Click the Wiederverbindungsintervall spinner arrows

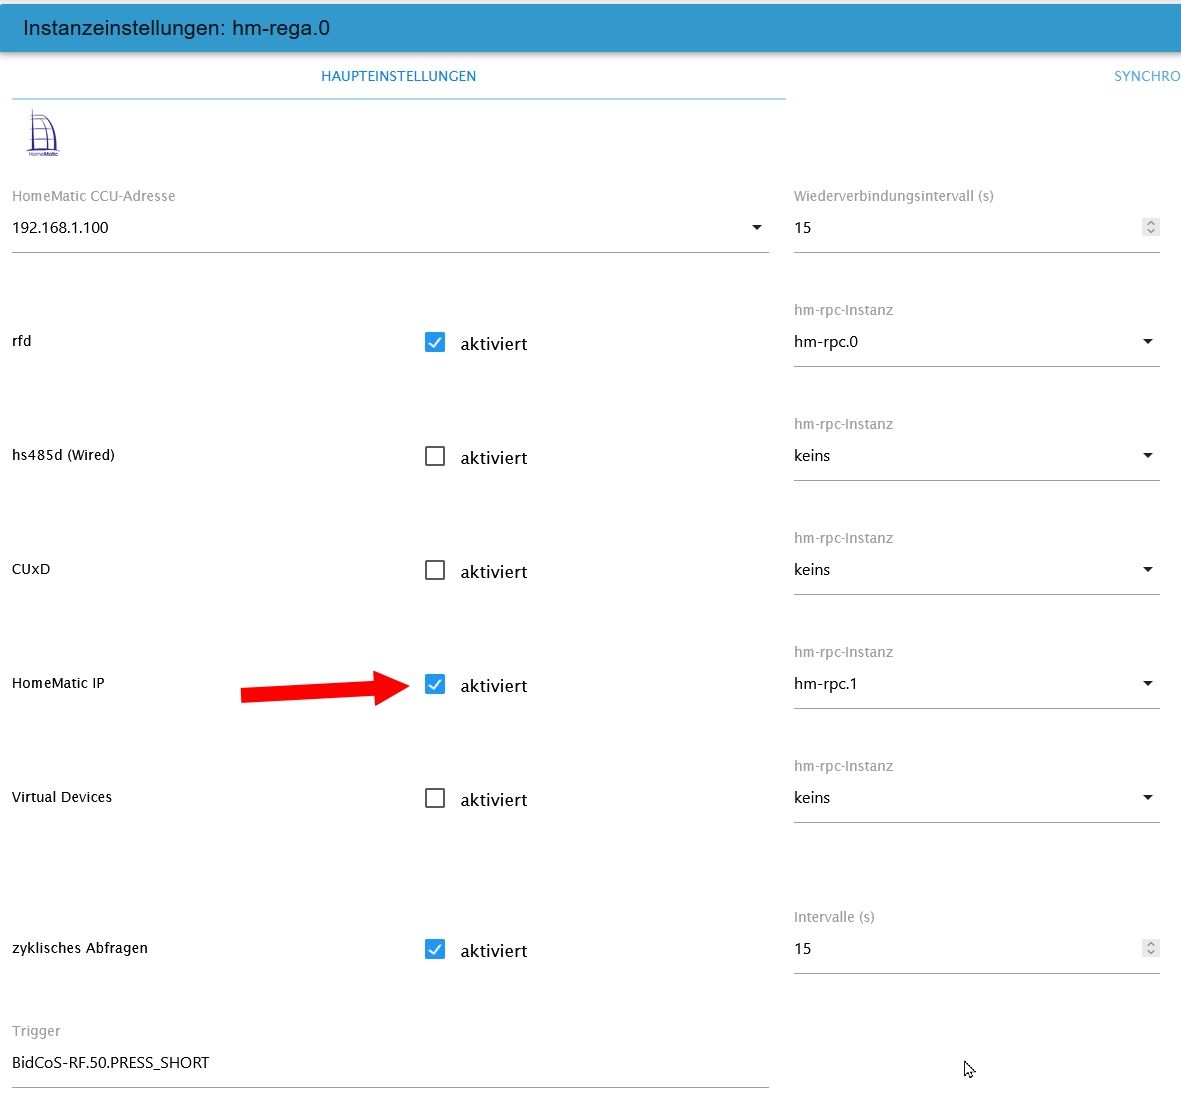click(x=1150, y=227)
